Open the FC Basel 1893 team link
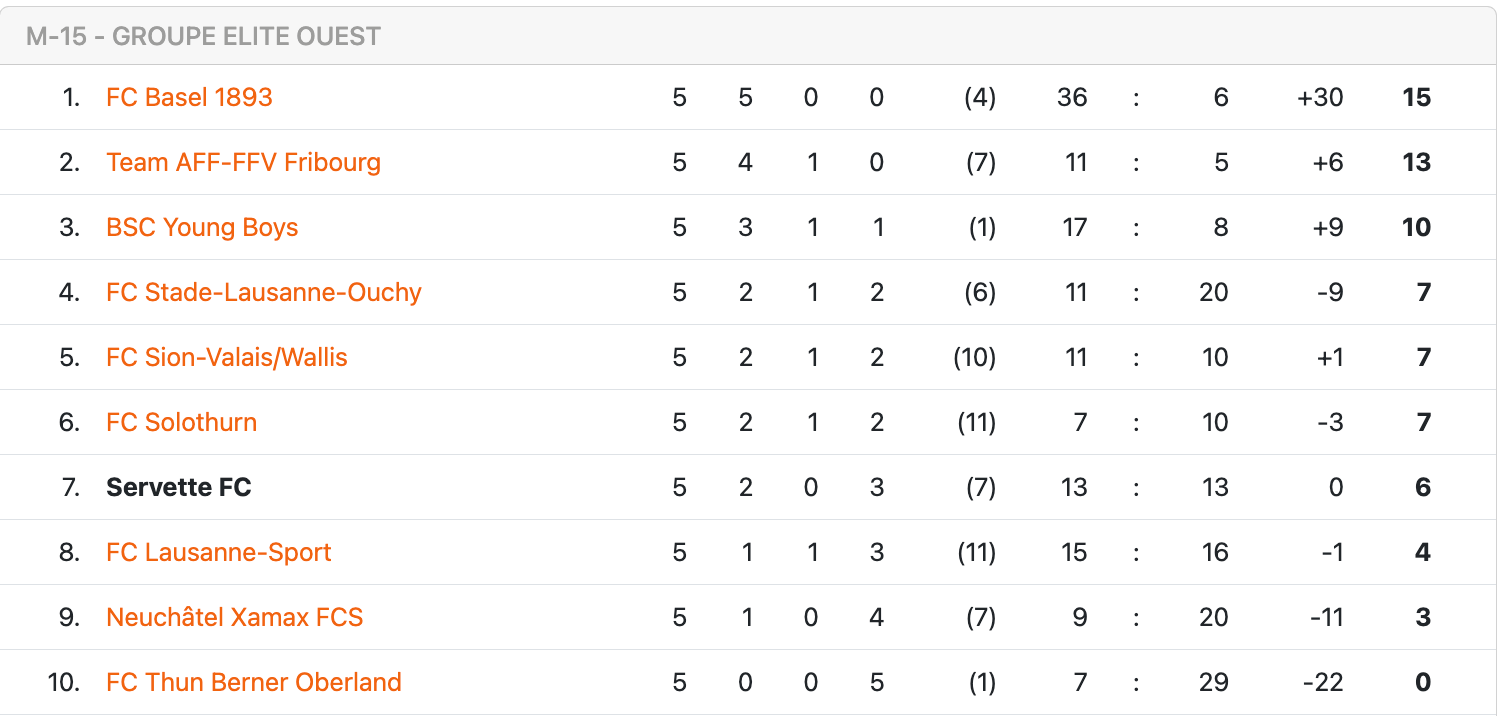This screenshot has width=1498, height=716. click(189, 97)
